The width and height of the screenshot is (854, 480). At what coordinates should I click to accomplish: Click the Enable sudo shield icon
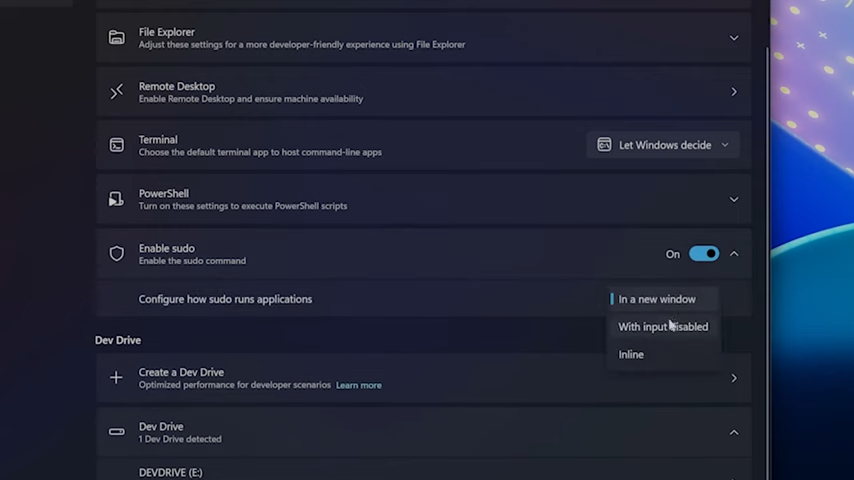tap(117, 254)
